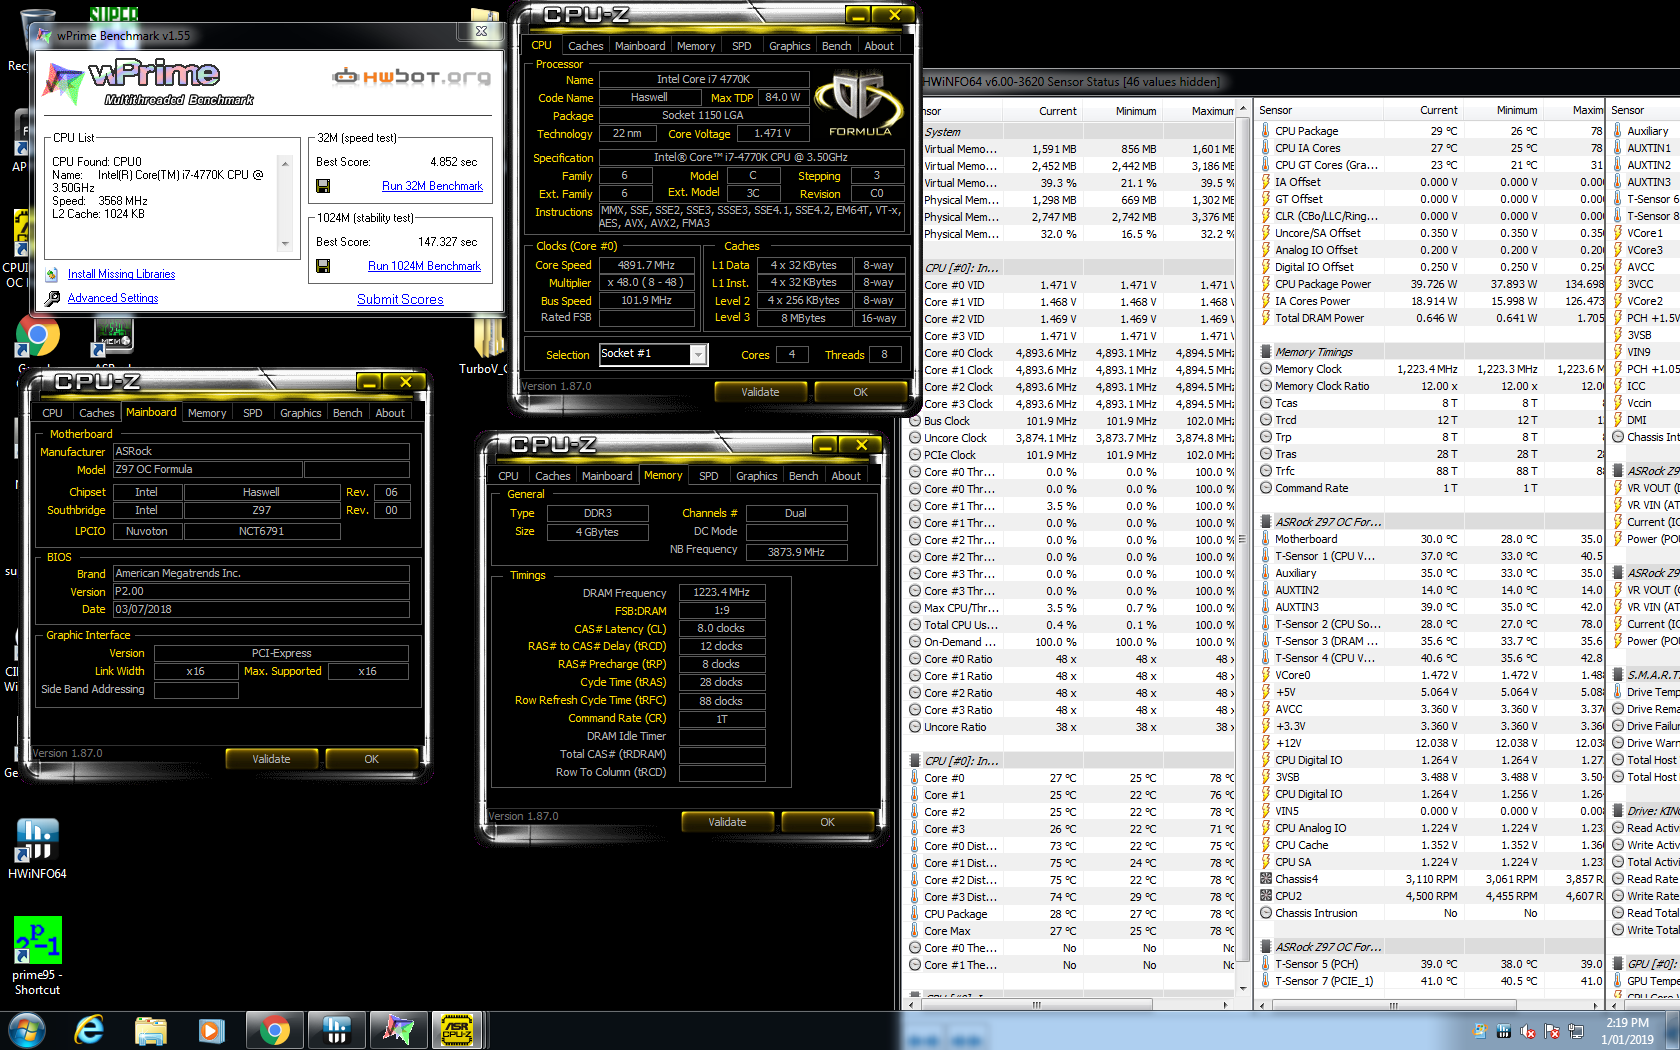The width and height of the screenshot is (1680, 1050).
Task: Switch to HWiNFO64 in the taskbar
Action: tap(336, 1030)
